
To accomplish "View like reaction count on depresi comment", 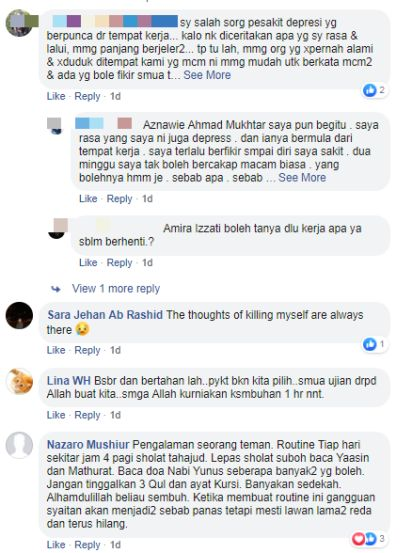I will [374, 90].
